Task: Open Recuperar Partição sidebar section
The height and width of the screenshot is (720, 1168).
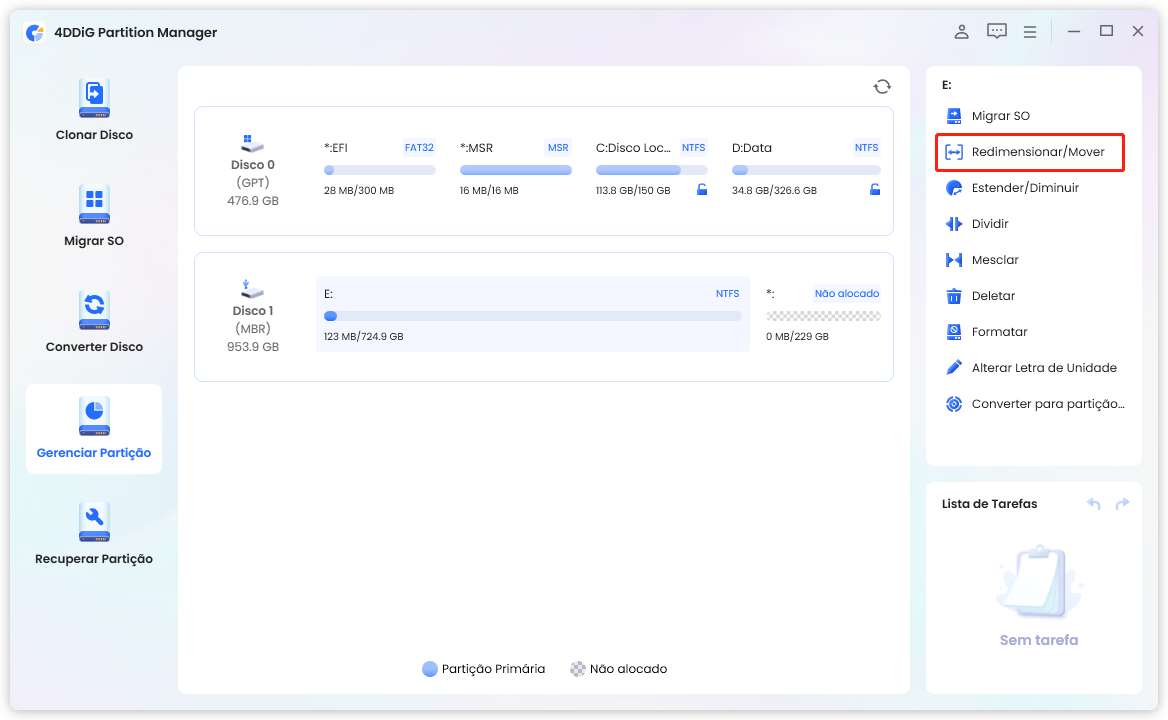Action: (94, 533)
